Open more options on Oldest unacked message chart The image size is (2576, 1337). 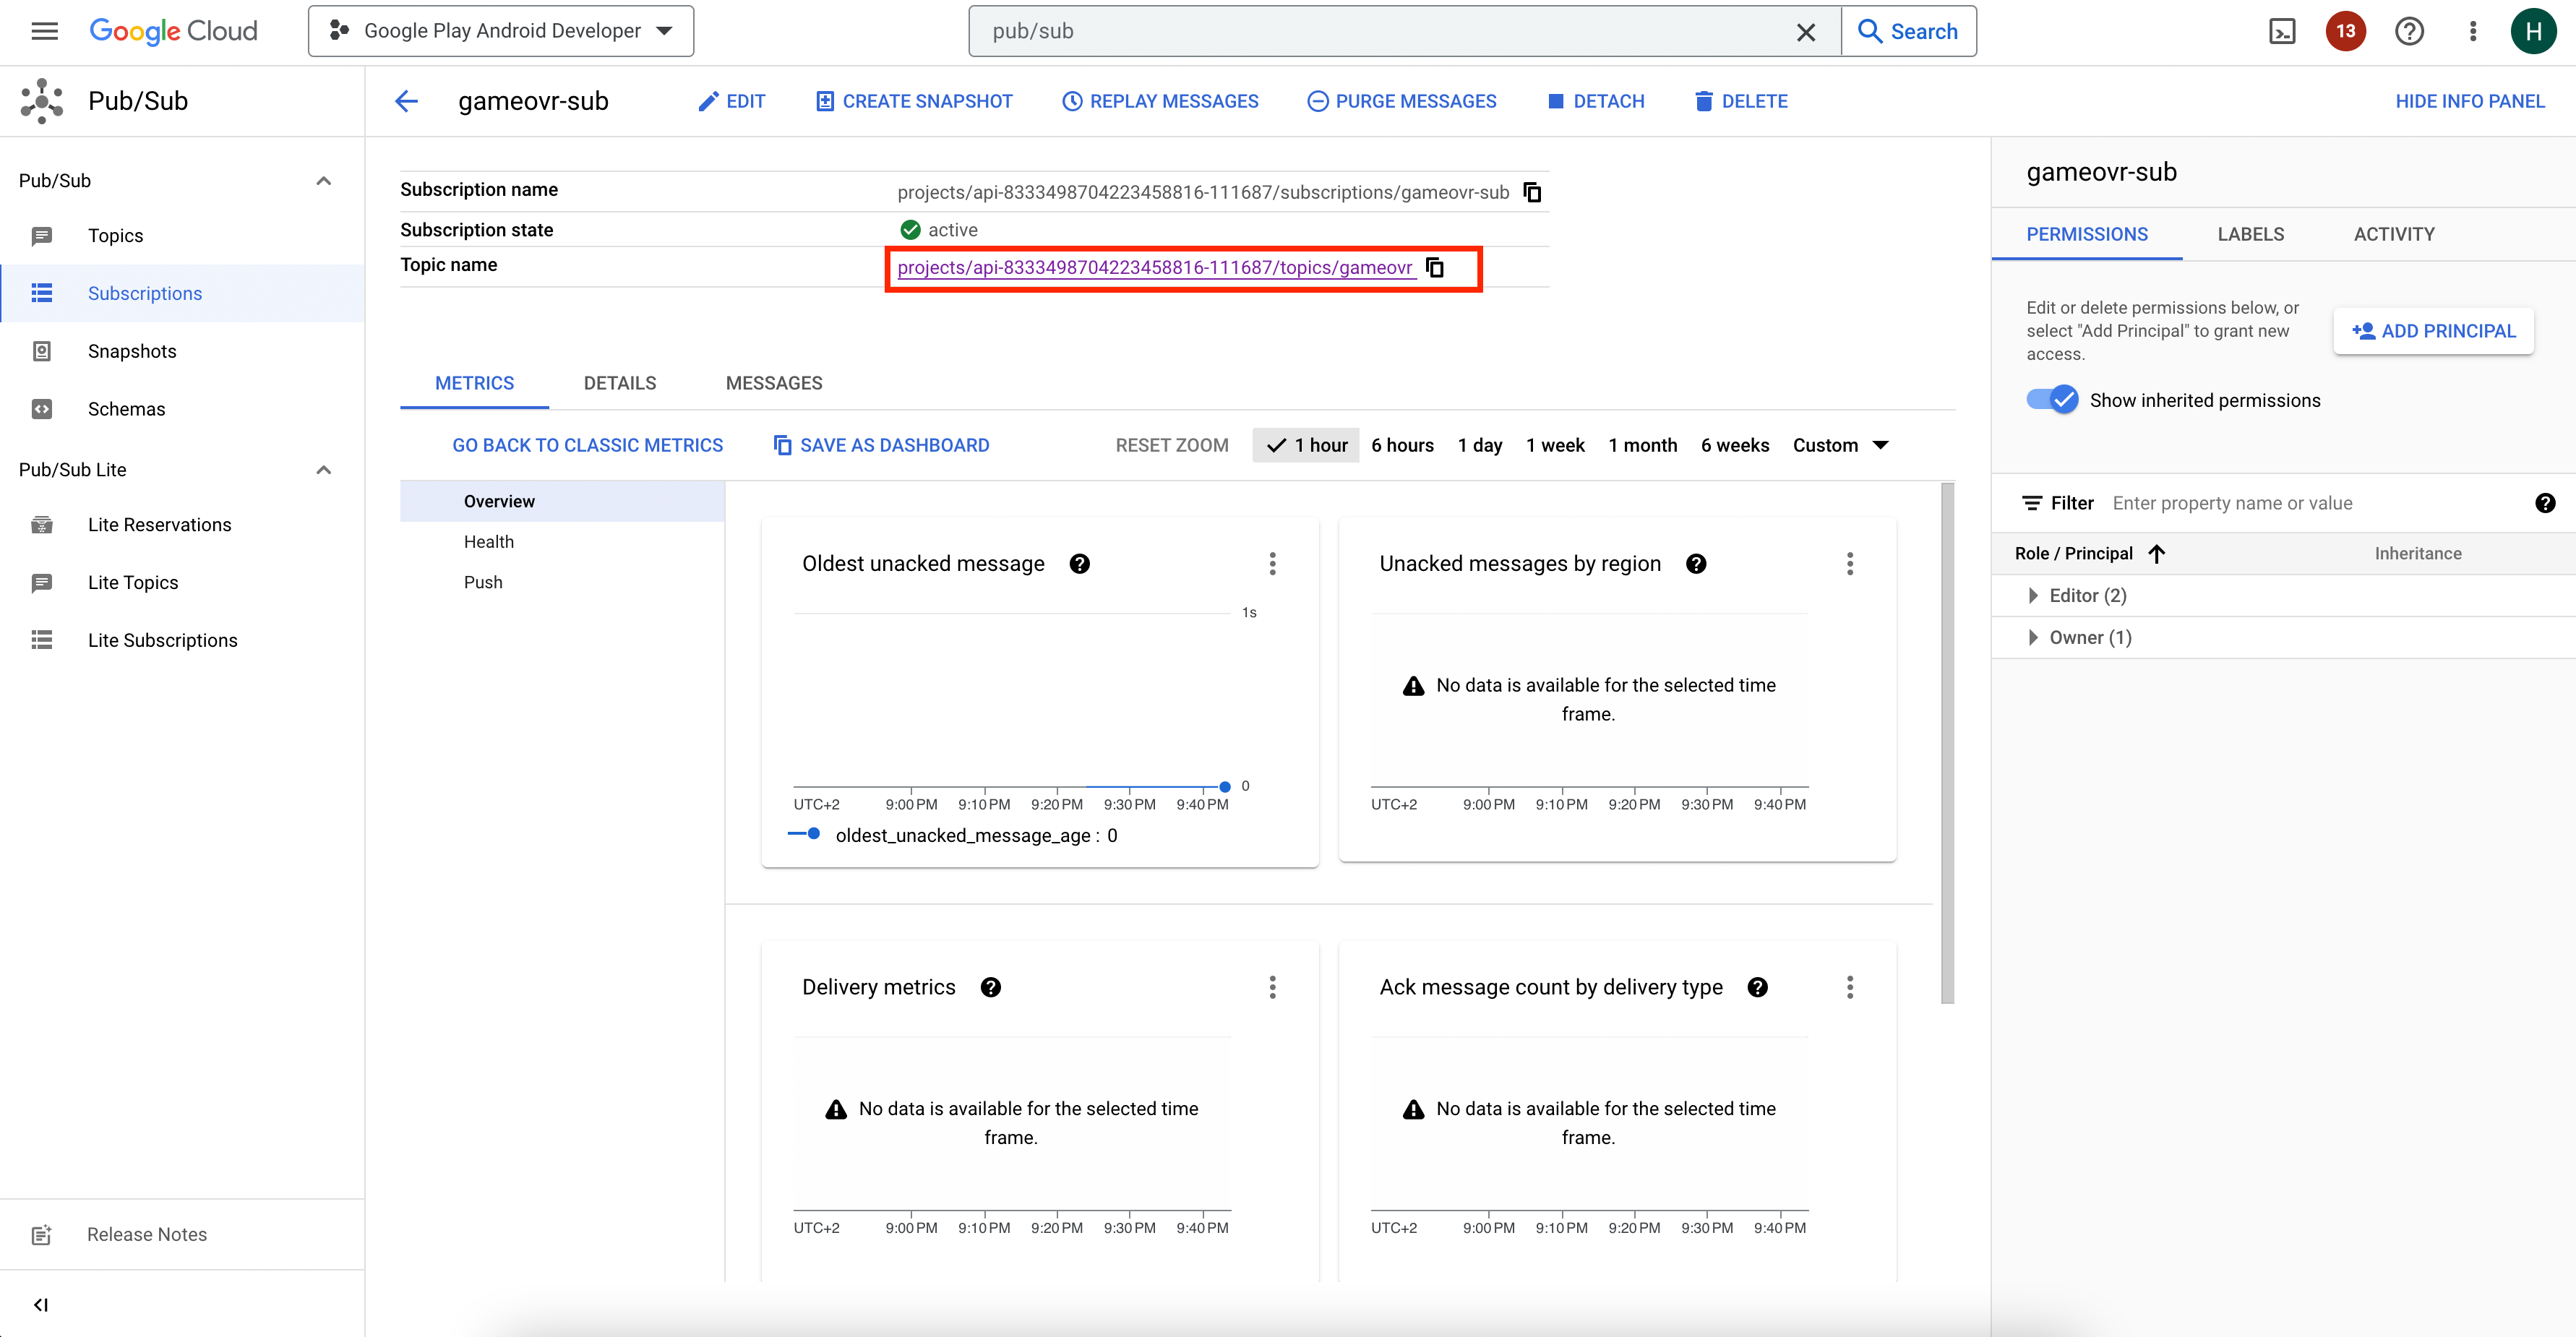tap(1272, 564)
